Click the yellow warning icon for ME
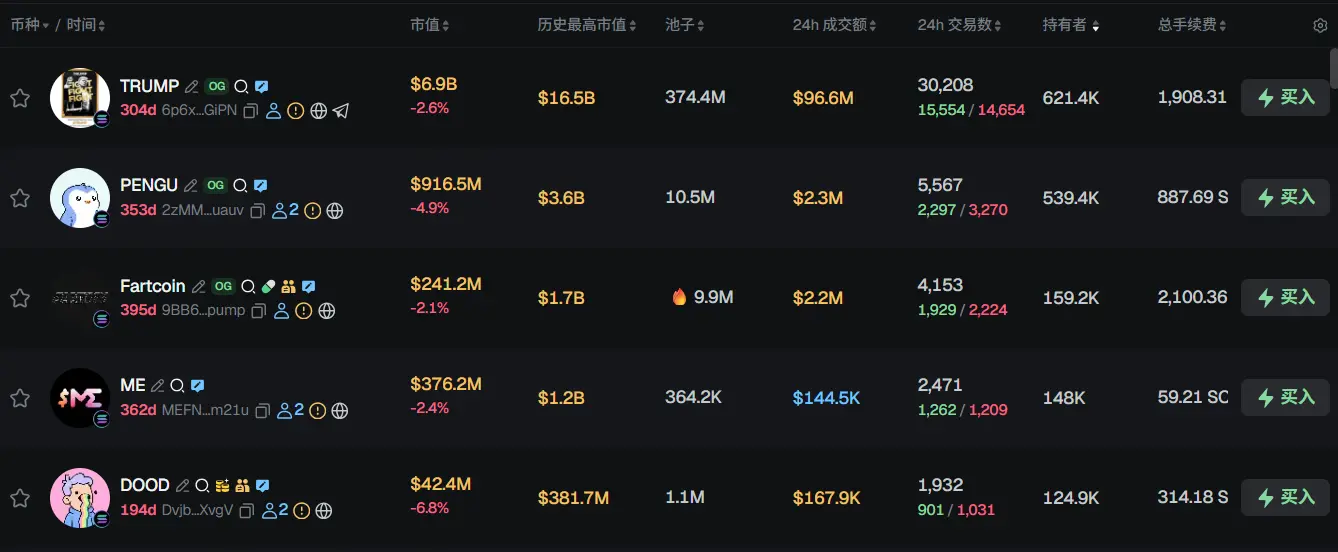The width and height of the screenshot is (1338, 552). point(317,411)
